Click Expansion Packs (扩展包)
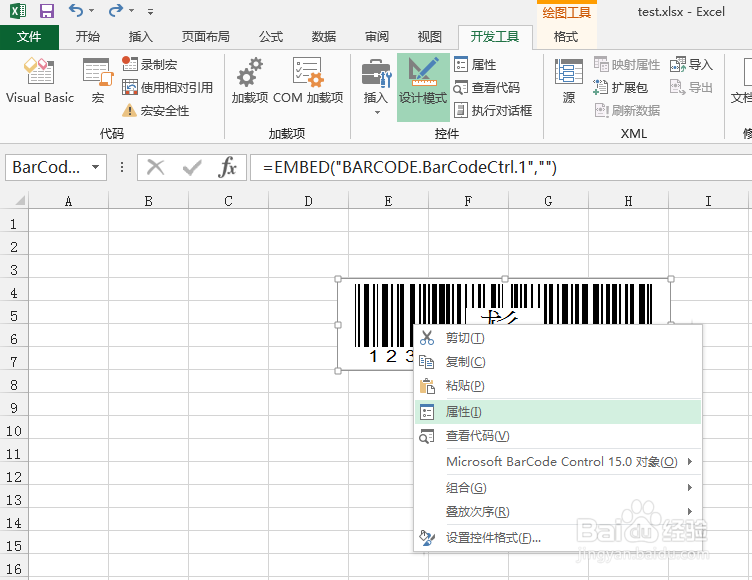The image size is (752, 580). [621, 87]
